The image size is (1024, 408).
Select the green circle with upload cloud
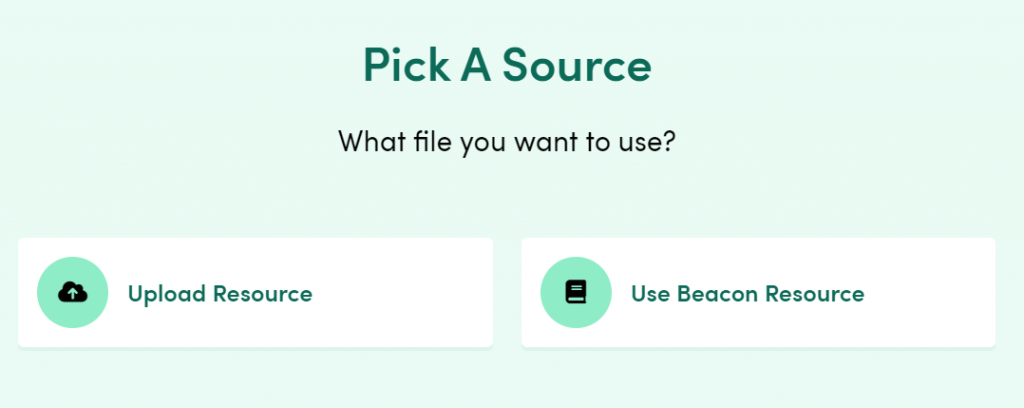(72, 293)
